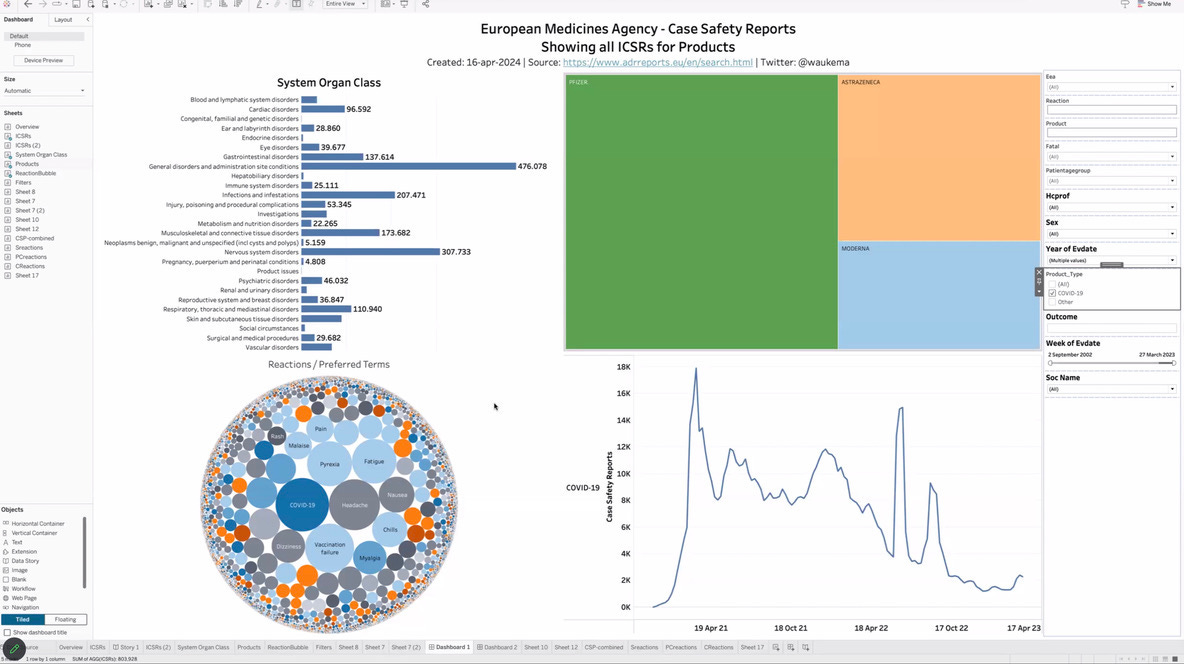The image size is (1184, 664).
Task: Click the Redo forward arrow in toolbar
Action: coord(43,4)
